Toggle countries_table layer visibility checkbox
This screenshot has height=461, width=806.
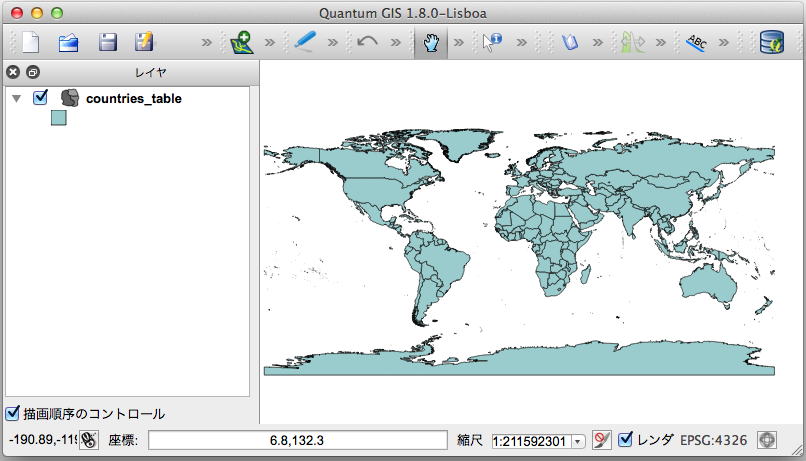tap(41, 98)
